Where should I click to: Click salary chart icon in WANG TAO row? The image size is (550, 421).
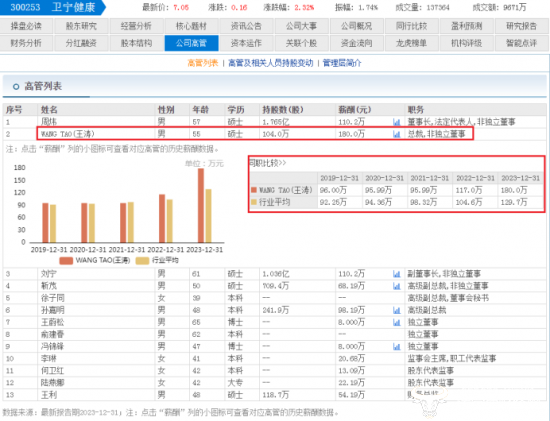pyautogui.click(x=396, y=134)
